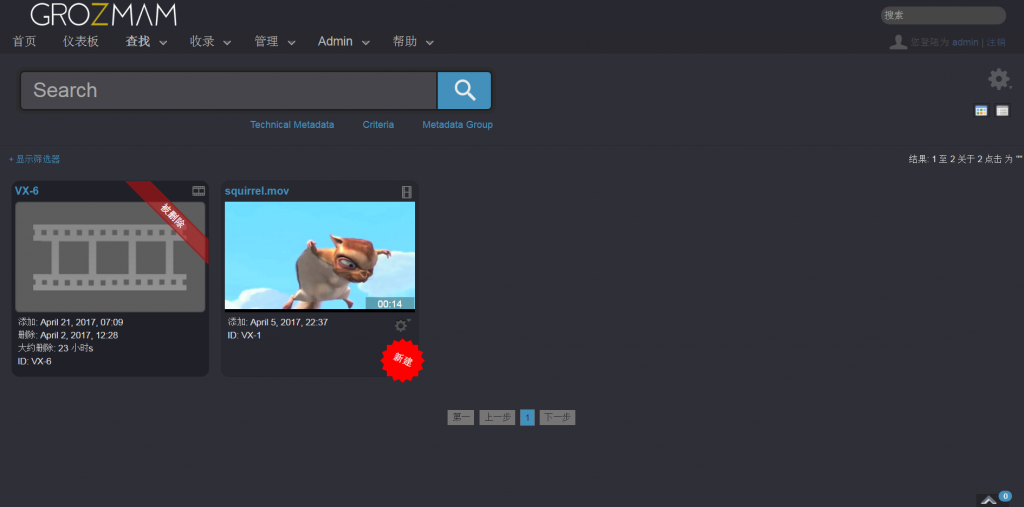Switch to grid thumbnail view icon
Image resolution: width=1024 pixels, height=507 pixels.
981,111
